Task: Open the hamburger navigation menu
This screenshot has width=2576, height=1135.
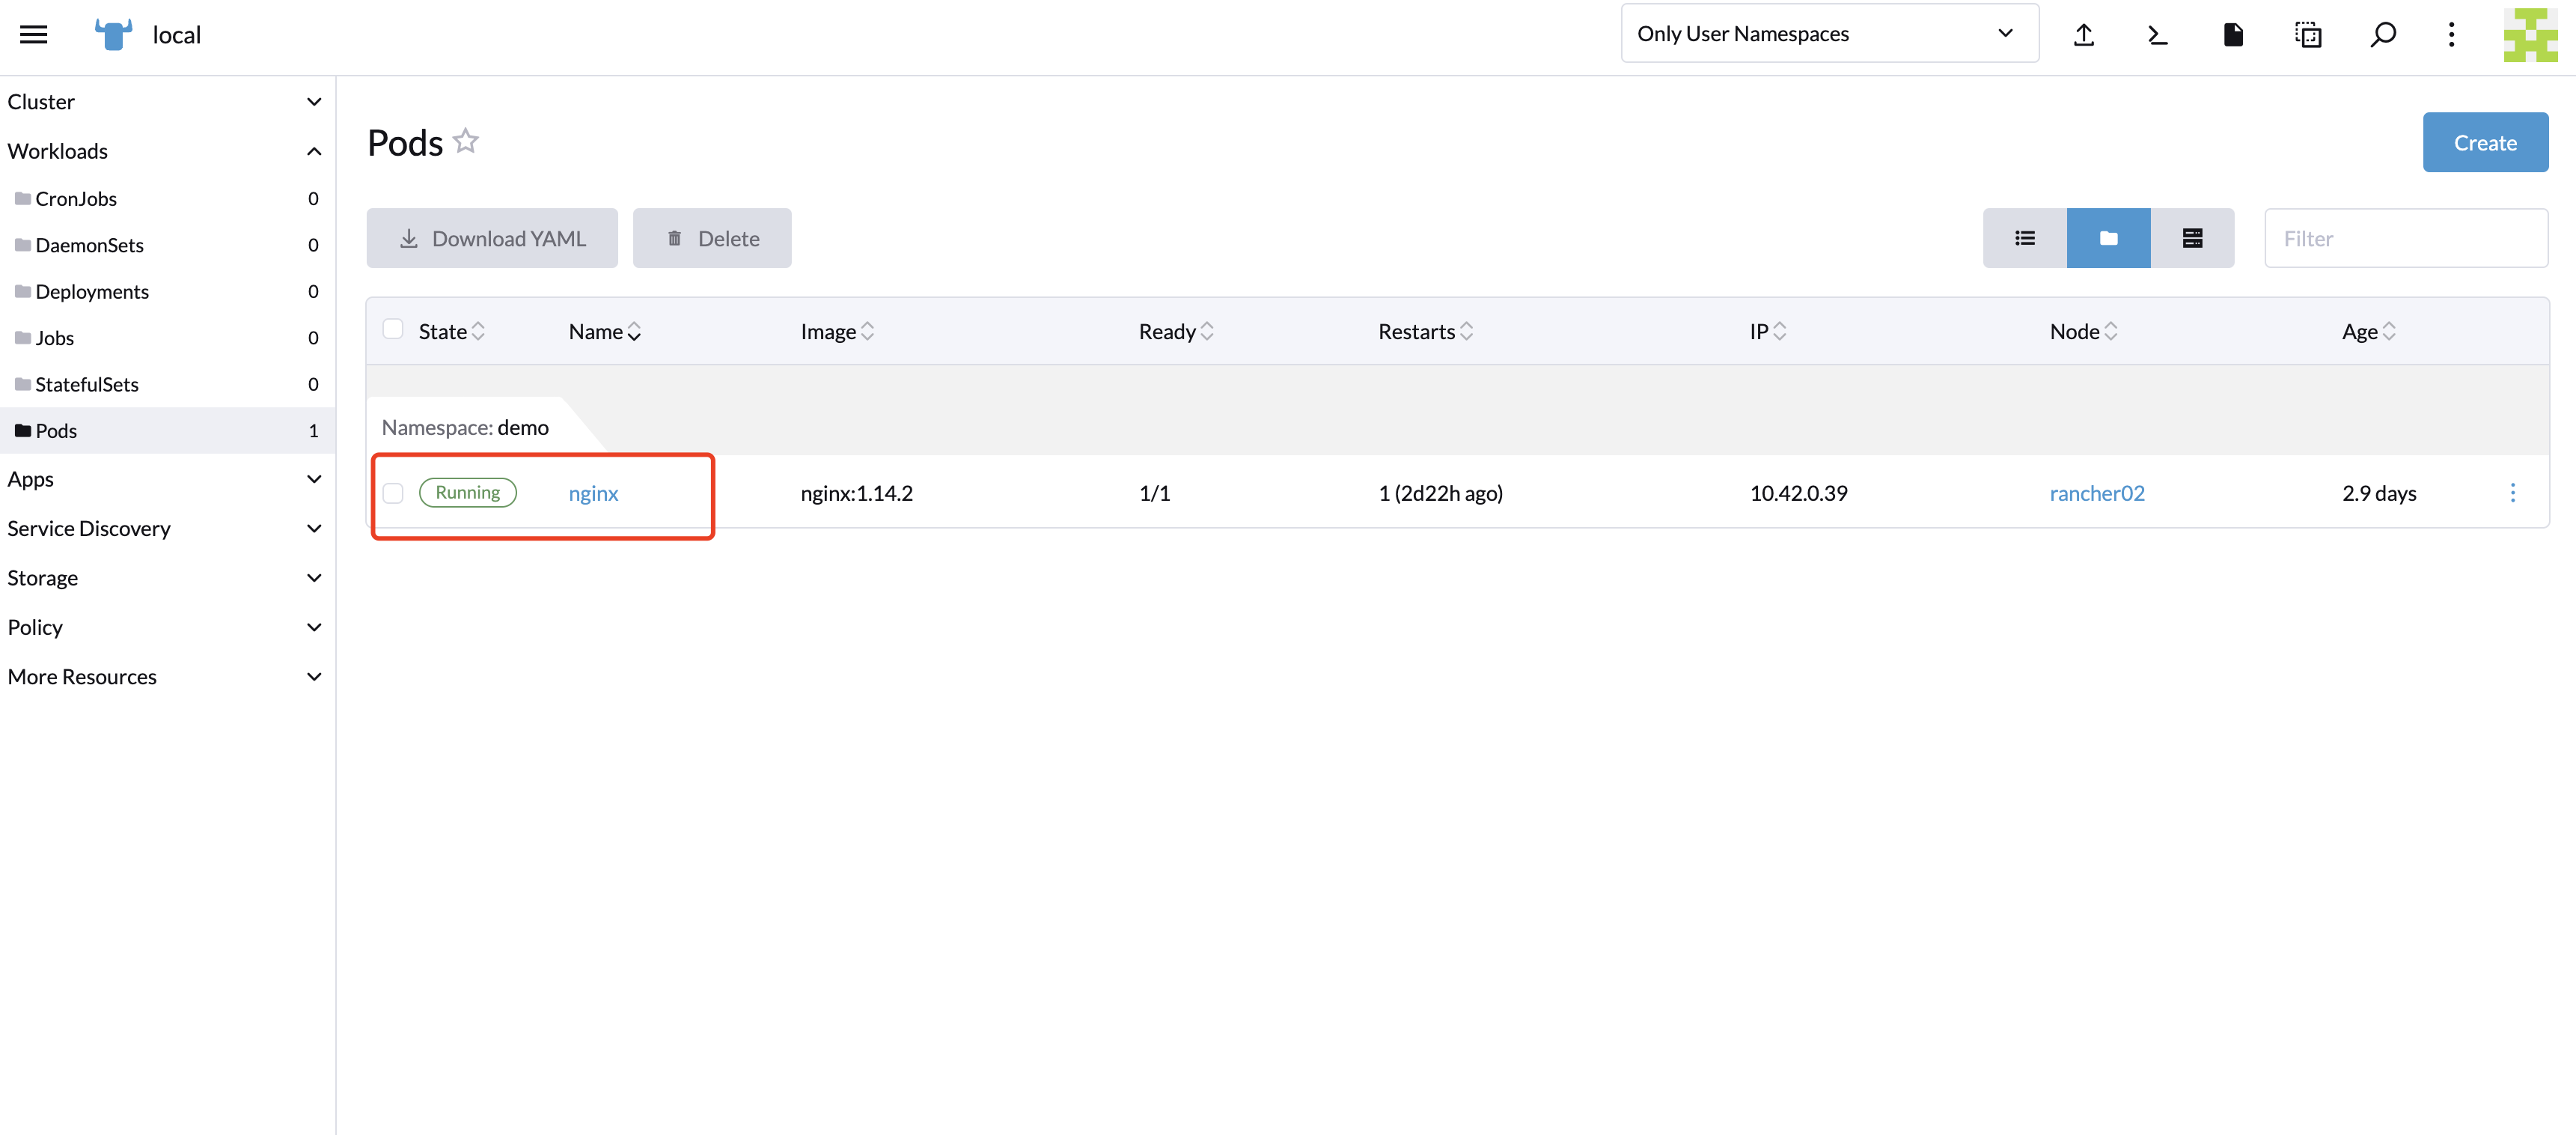Action: 33,33
